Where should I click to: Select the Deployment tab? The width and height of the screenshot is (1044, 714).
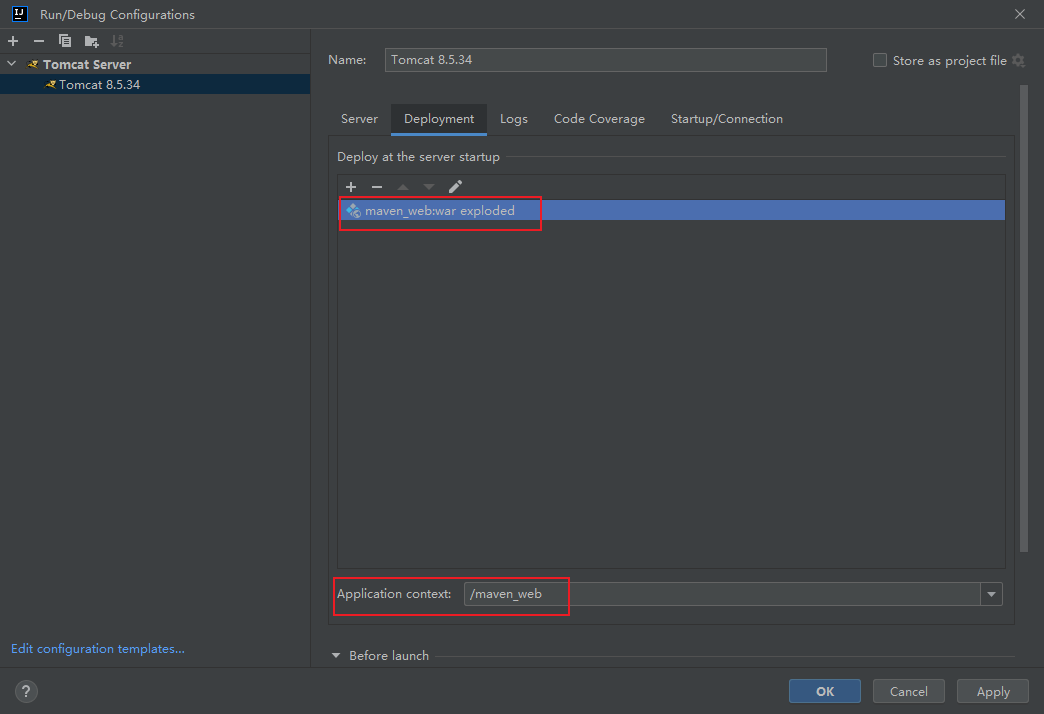(x=439, y=119)
